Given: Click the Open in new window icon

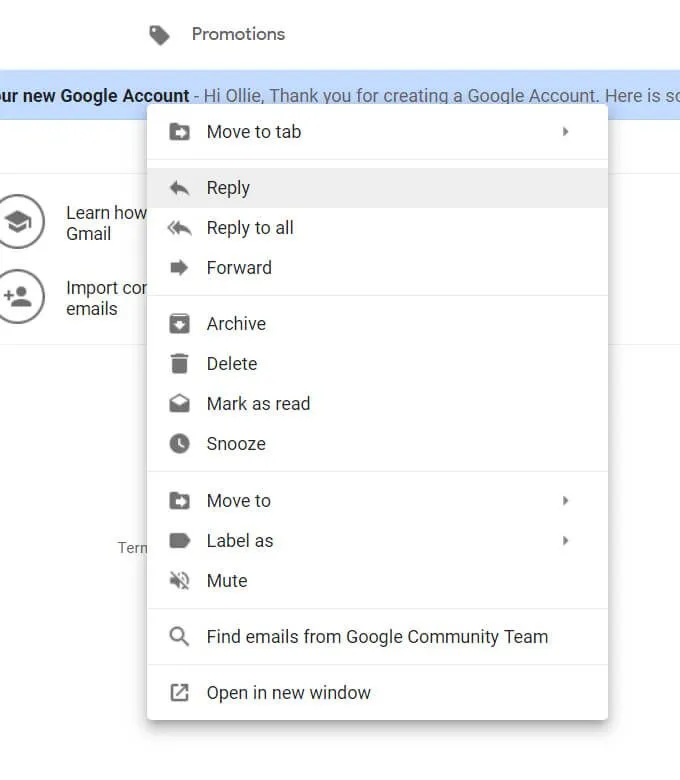Looking at the screenshot, I should click(x=180, y=692).
